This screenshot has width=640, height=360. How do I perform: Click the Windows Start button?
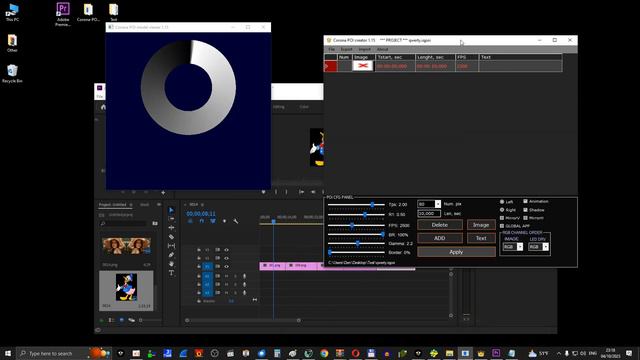8,353
